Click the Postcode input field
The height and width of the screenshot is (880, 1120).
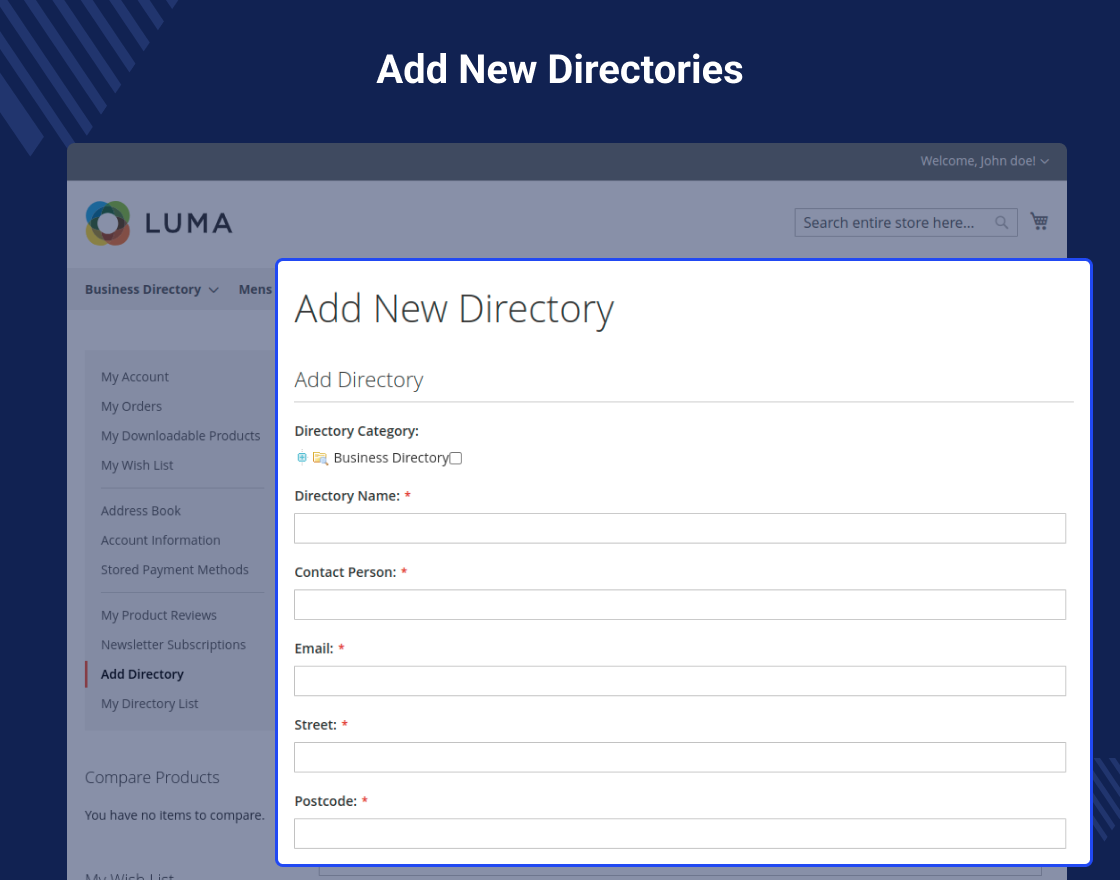(680, 834)
